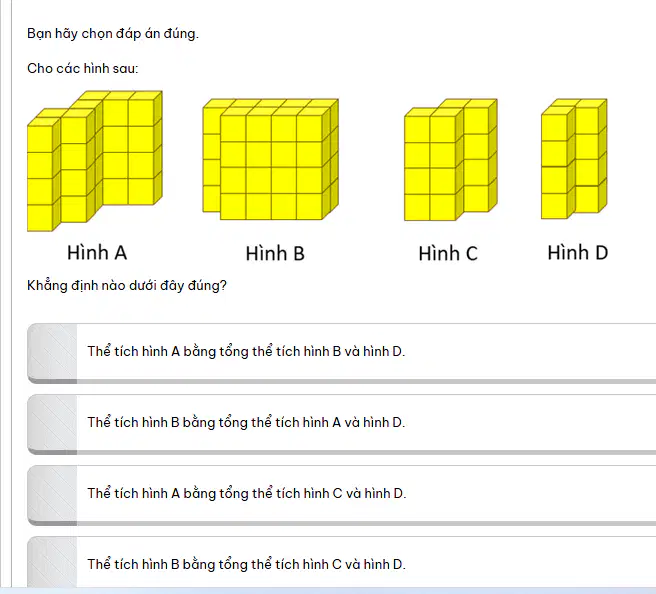Click the gray tab of the third answer option
The image size is (656, 594).
click(52, 495)
